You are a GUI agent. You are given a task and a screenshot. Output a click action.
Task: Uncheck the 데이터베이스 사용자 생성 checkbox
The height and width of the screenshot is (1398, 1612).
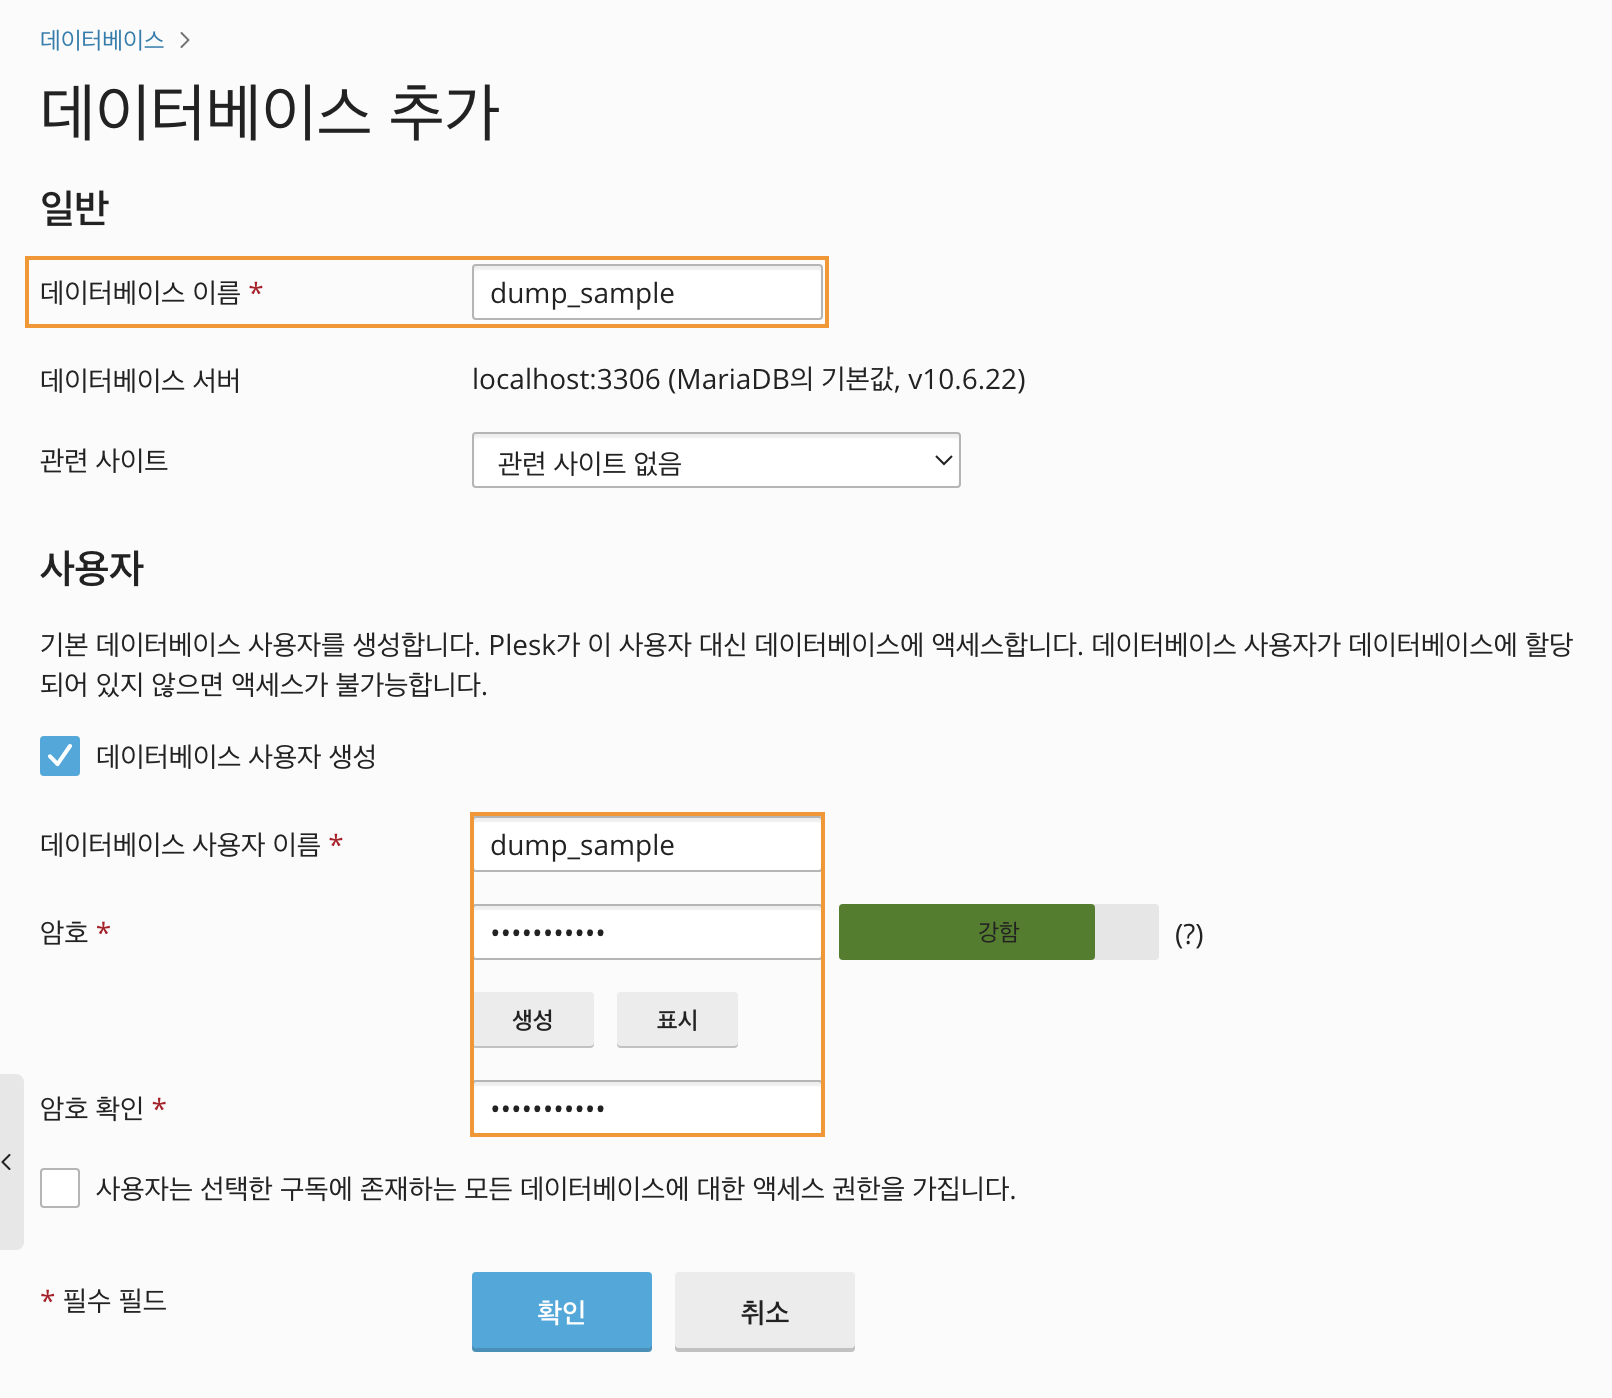click(x=60, y=756)
